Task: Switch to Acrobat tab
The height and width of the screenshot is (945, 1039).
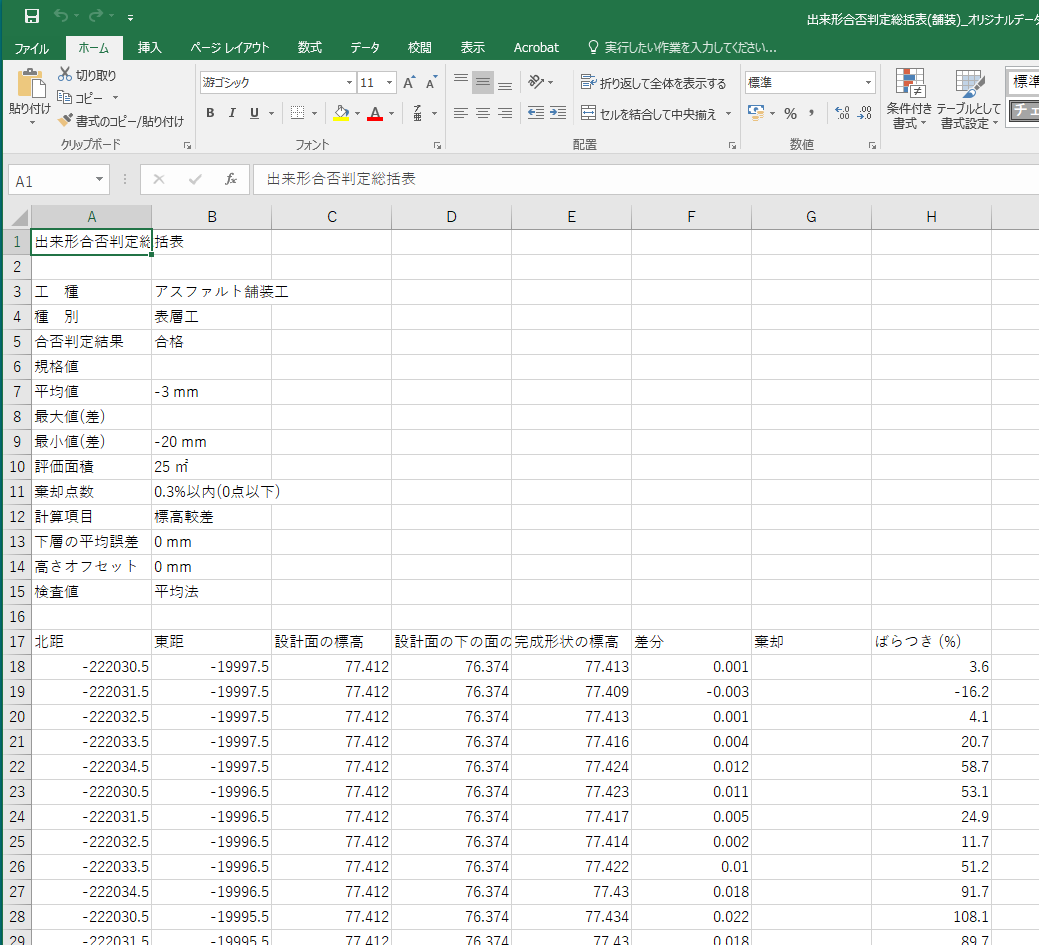Action: tap(536, 48)
